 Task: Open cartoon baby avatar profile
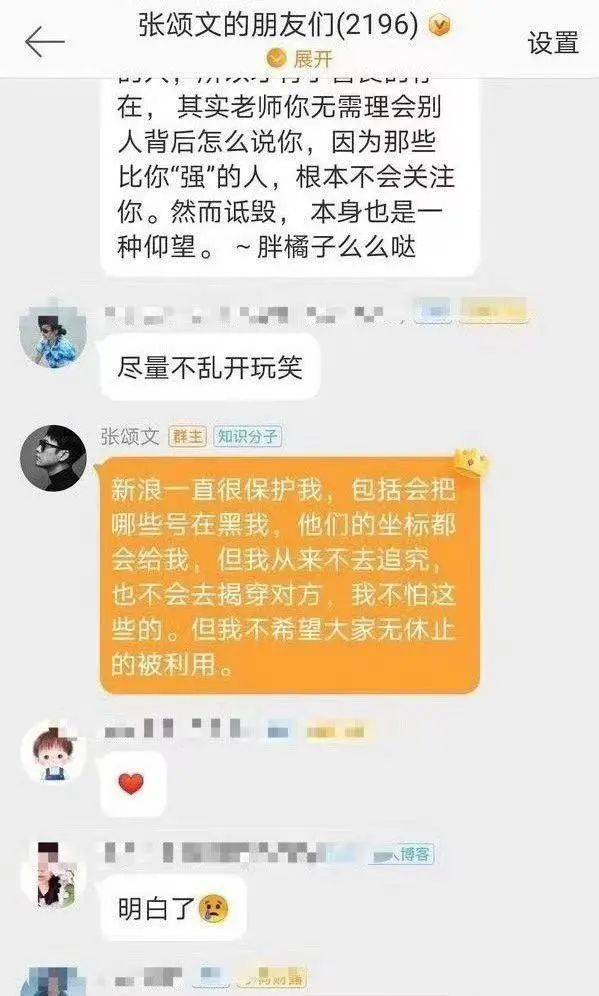click(x=53, y=753)
